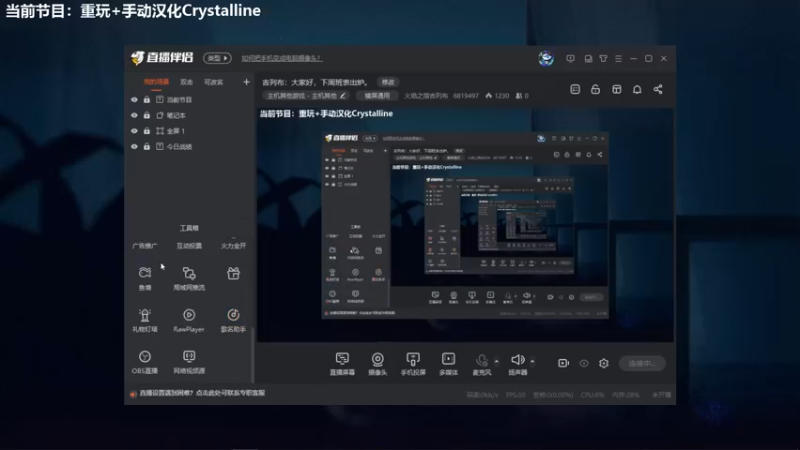Click the save disk icon in the title bar

588,59
